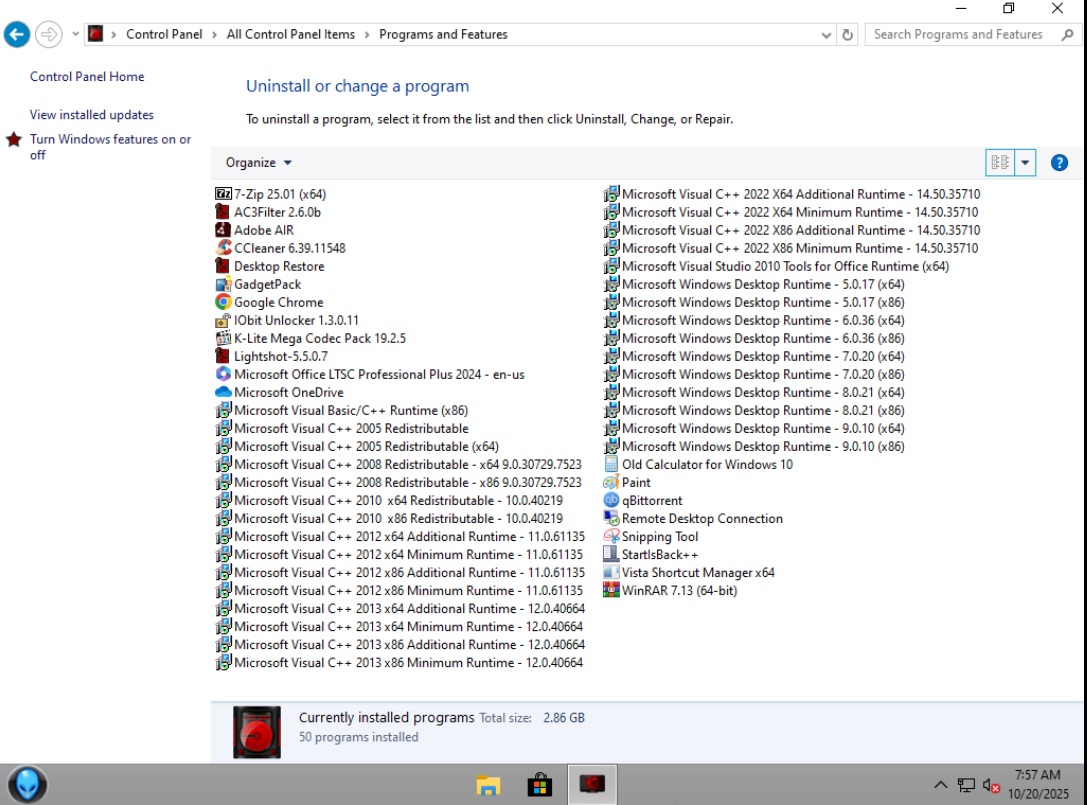The width and height of the screenshot is (1087, 805).
Task: Click the Old Calculator for Windows 10 icon
Action: [x=611, y=465]
